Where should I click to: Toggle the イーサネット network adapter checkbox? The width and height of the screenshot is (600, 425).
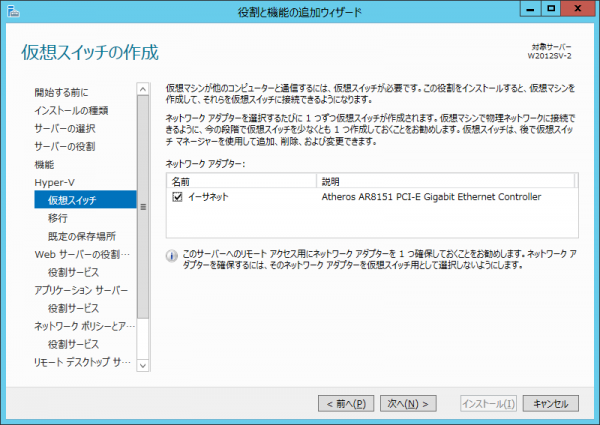176,197
